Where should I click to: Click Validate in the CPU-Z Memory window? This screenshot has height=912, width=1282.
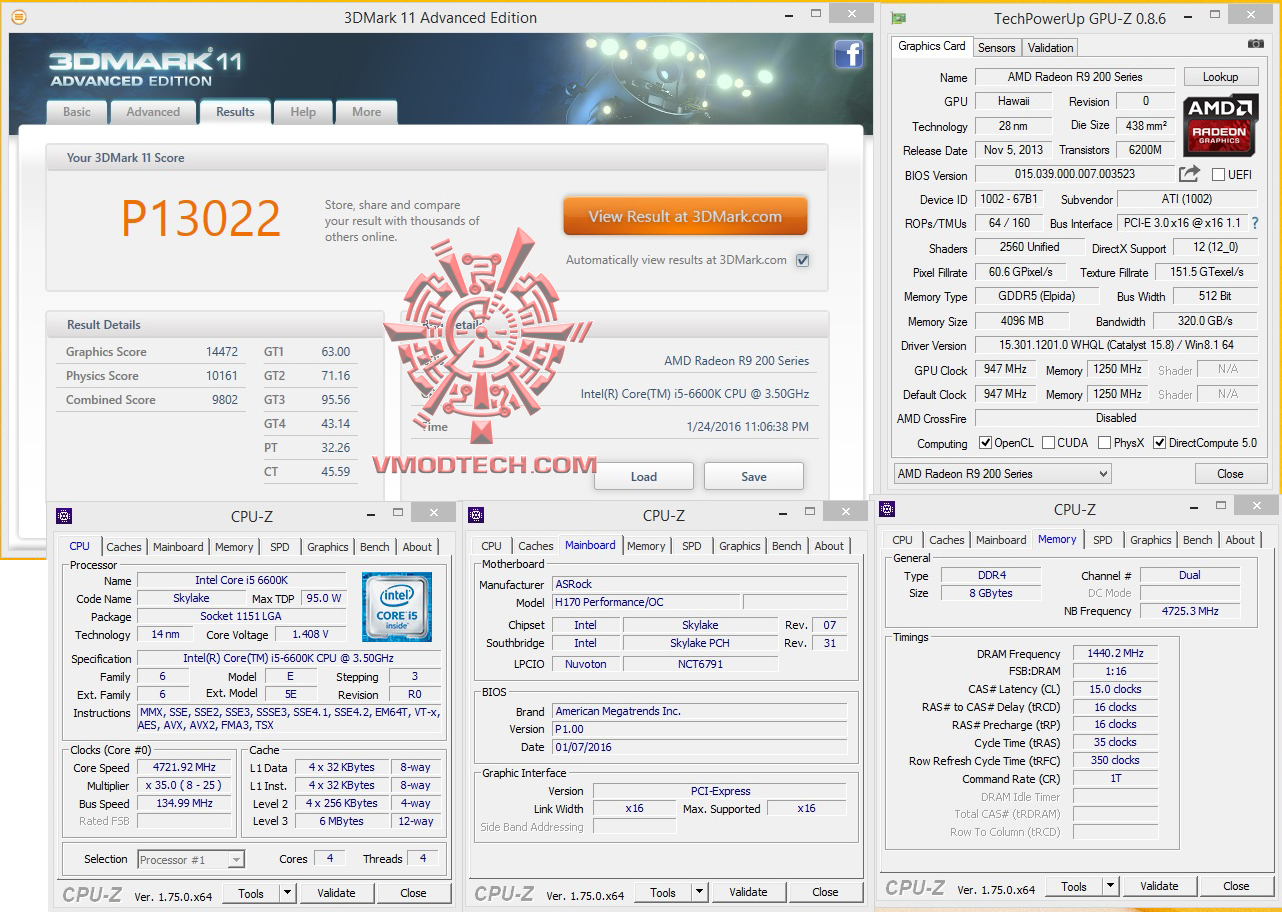(1159, 886)
